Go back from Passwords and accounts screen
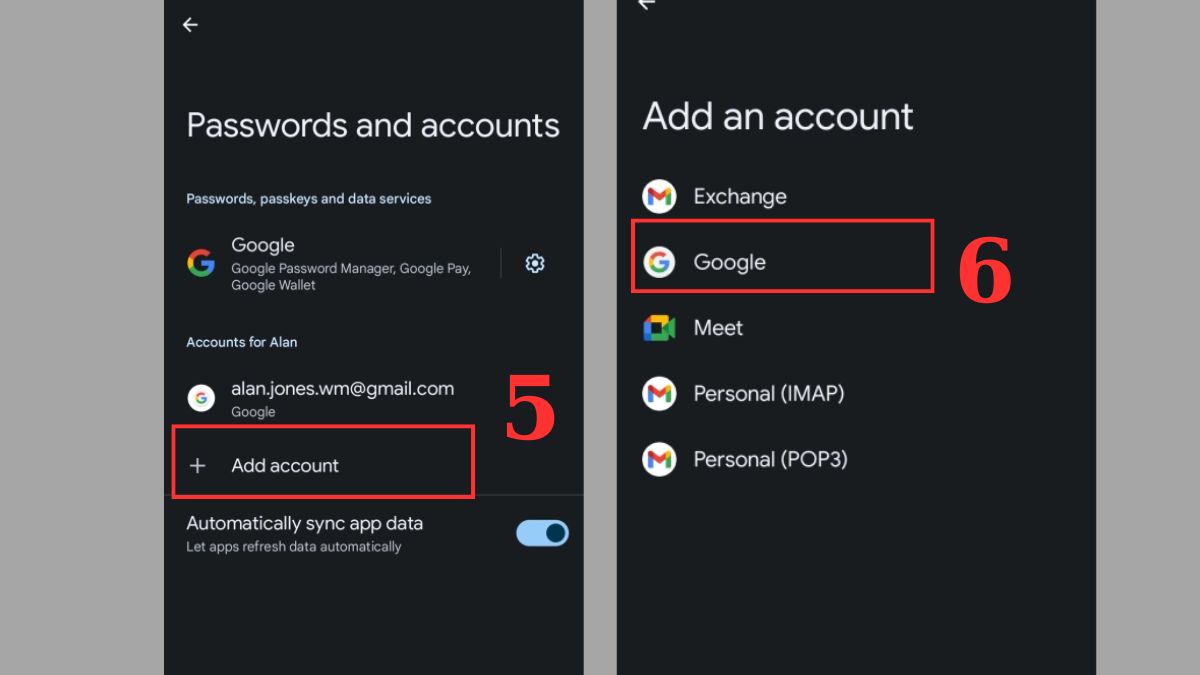The image size is (1200, 675). [x=190, y=25]
